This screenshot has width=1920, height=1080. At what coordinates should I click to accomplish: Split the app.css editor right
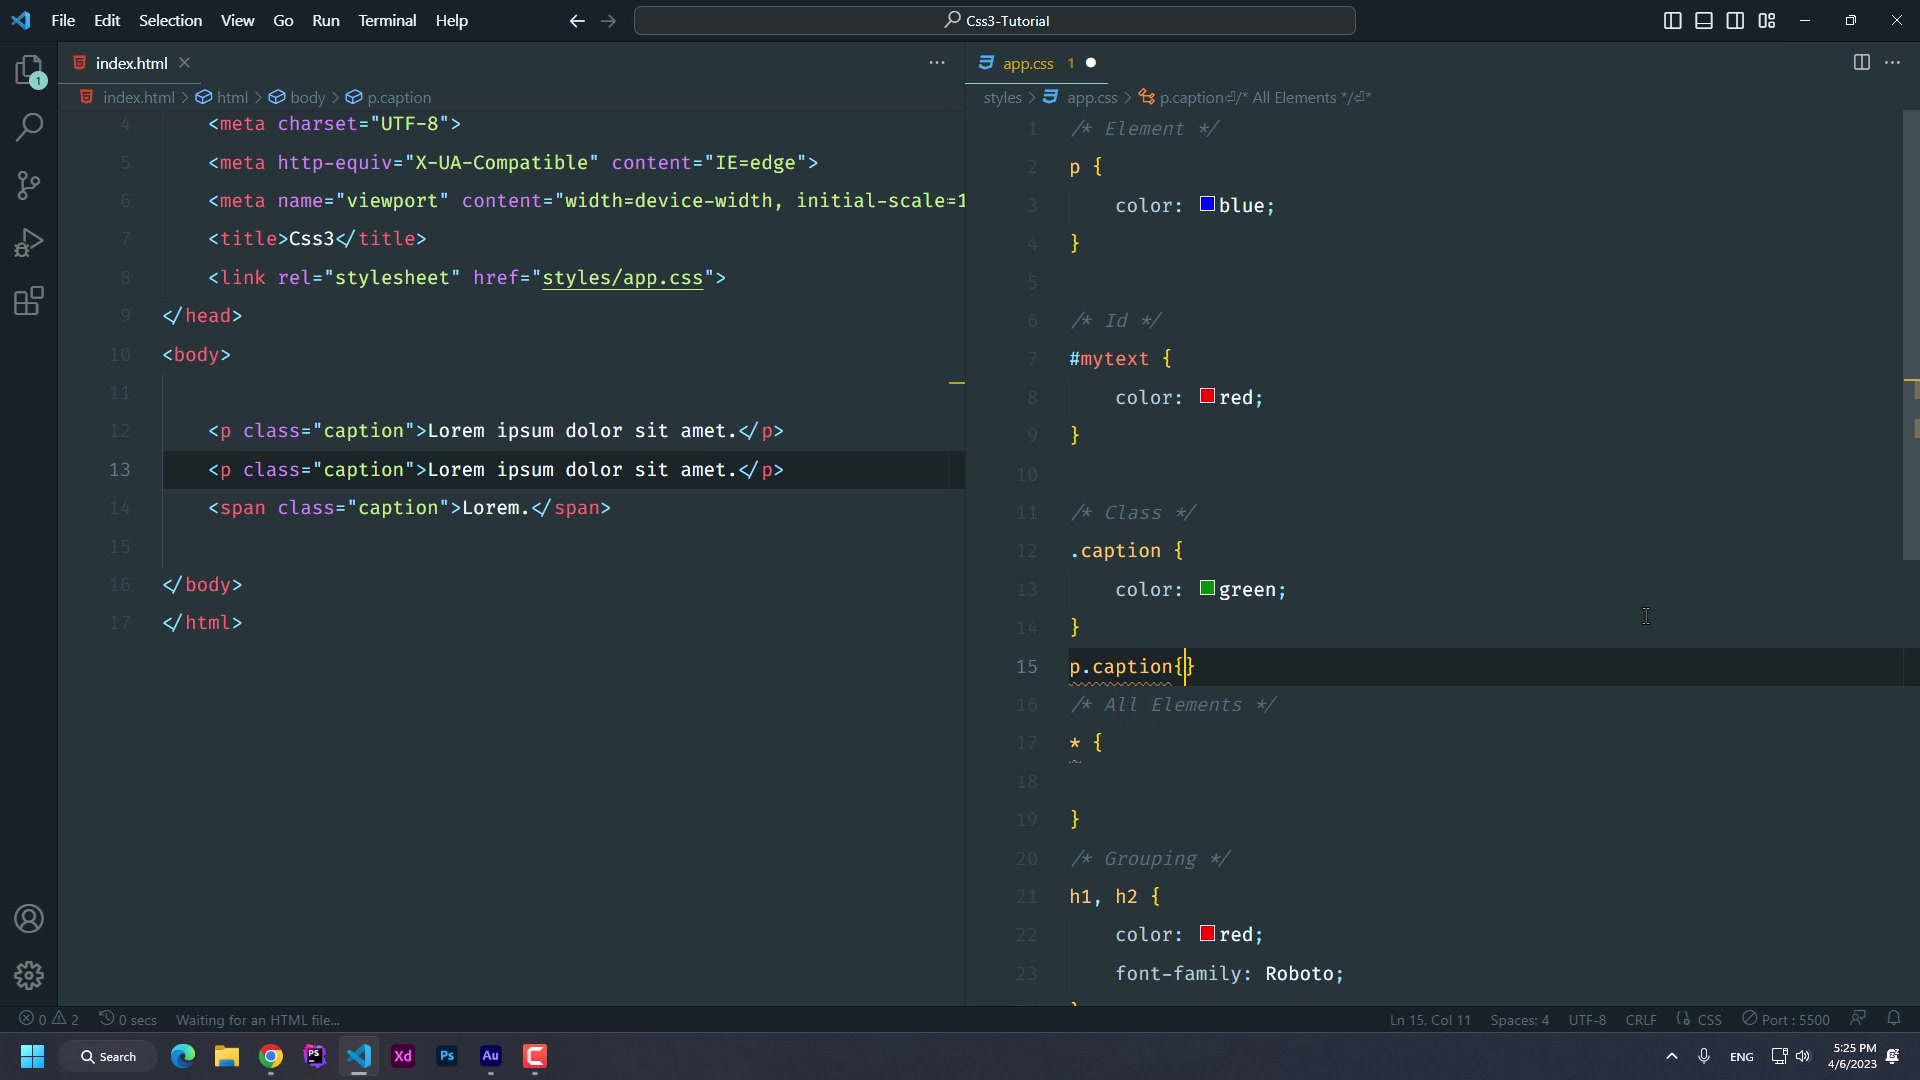point(1861,62)
